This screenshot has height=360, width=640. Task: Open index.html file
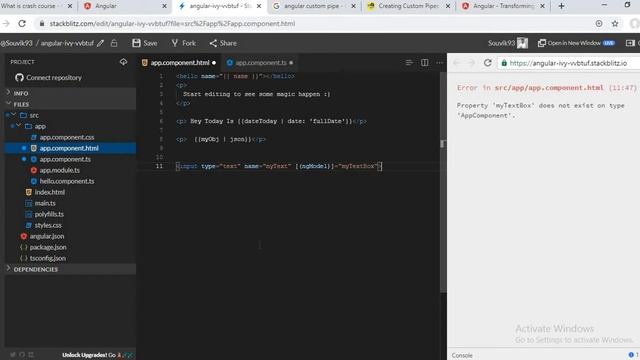(49, 192)
